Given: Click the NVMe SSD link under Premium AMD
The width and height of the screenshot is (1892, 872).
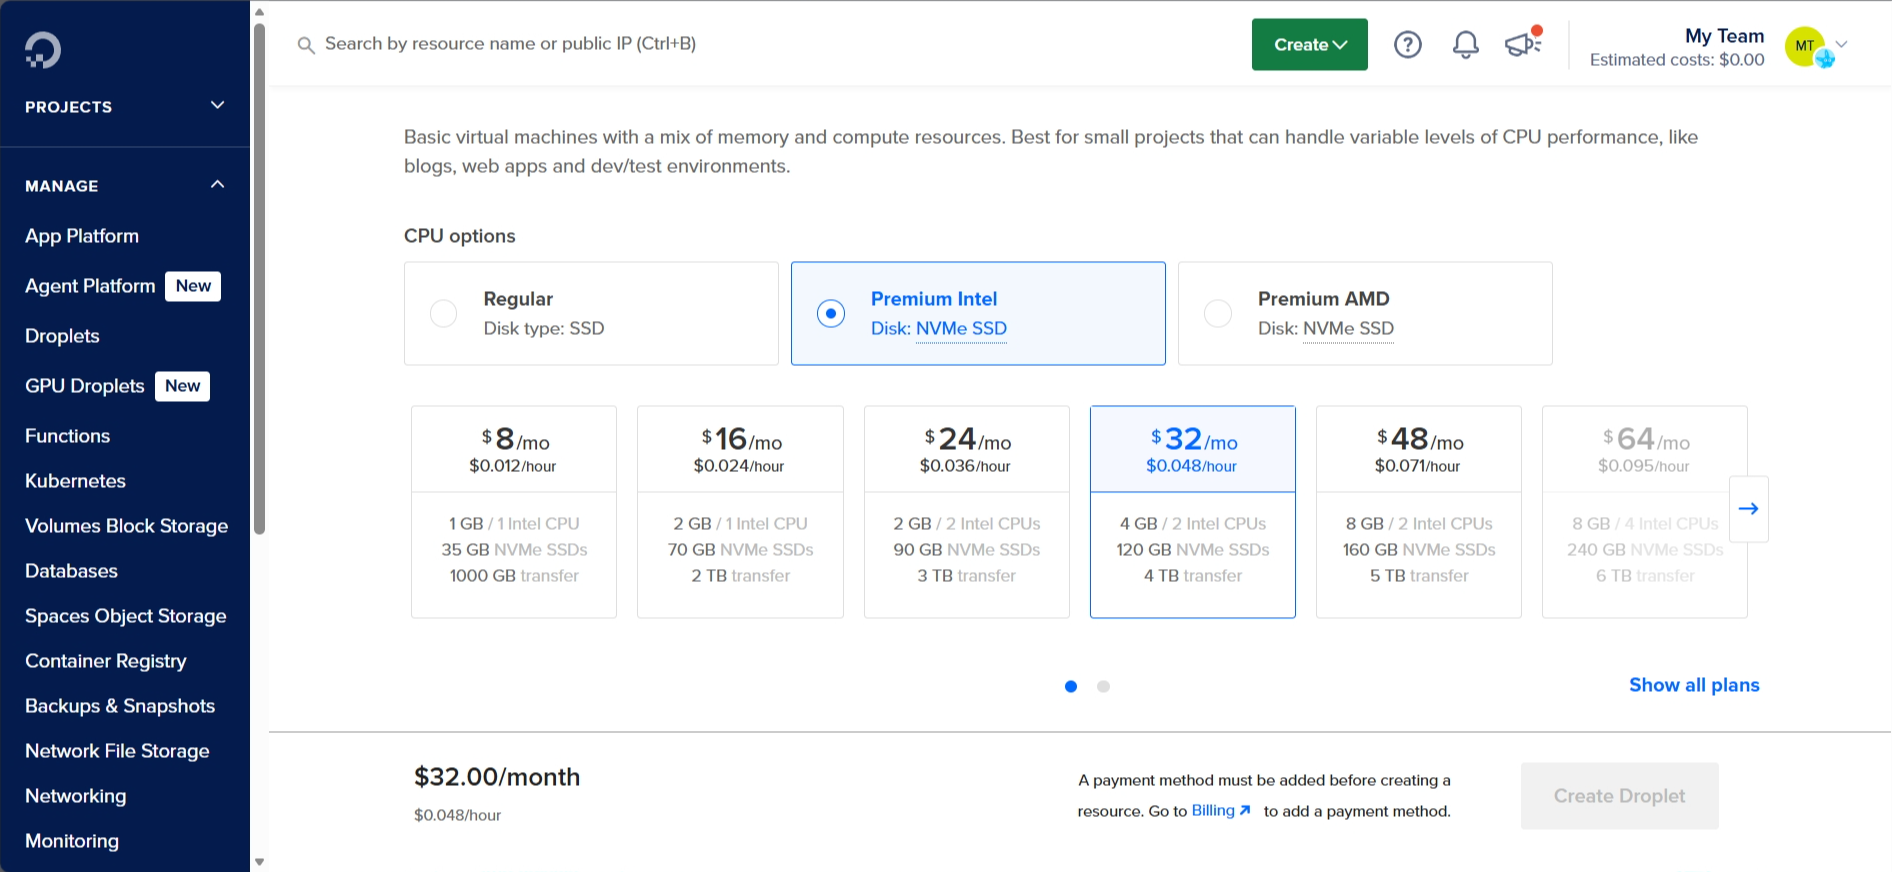Looking at the screenshot, I should 1348,328.
